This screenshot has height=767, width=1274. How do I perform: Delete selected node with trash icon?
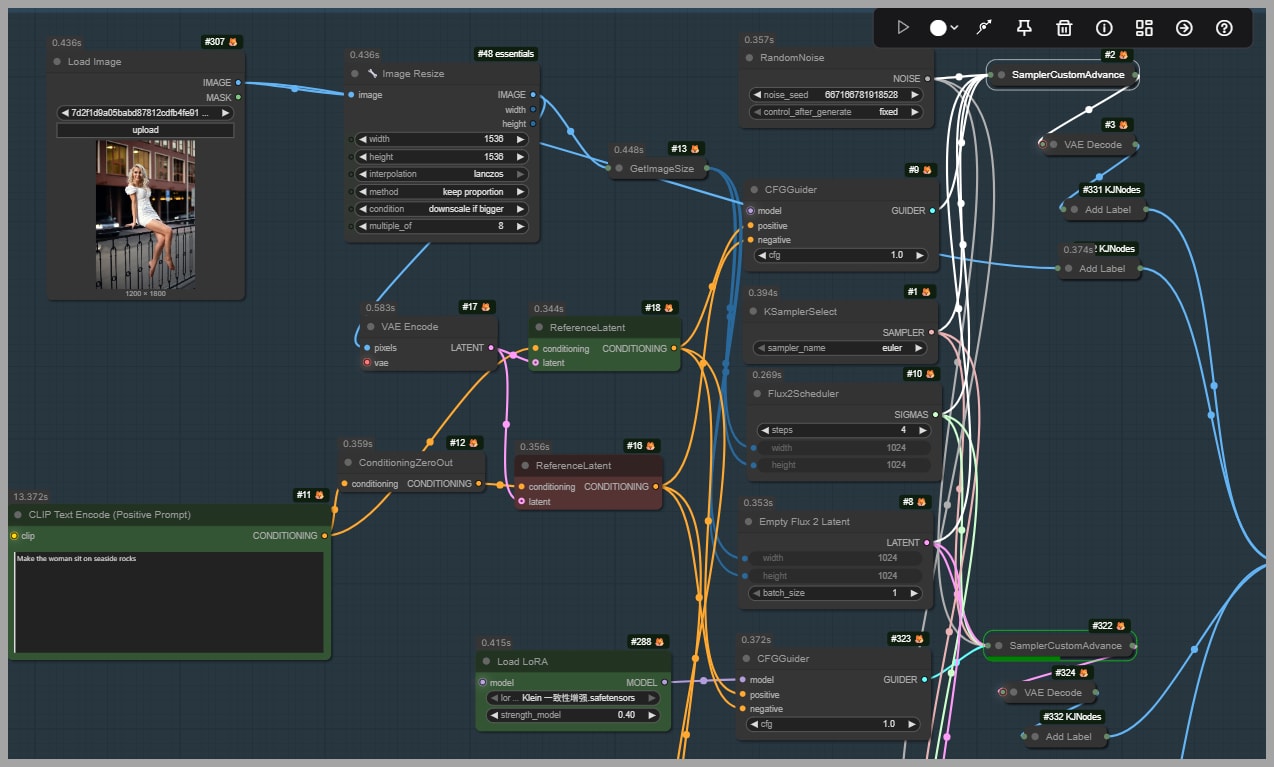click(1064, 28)
